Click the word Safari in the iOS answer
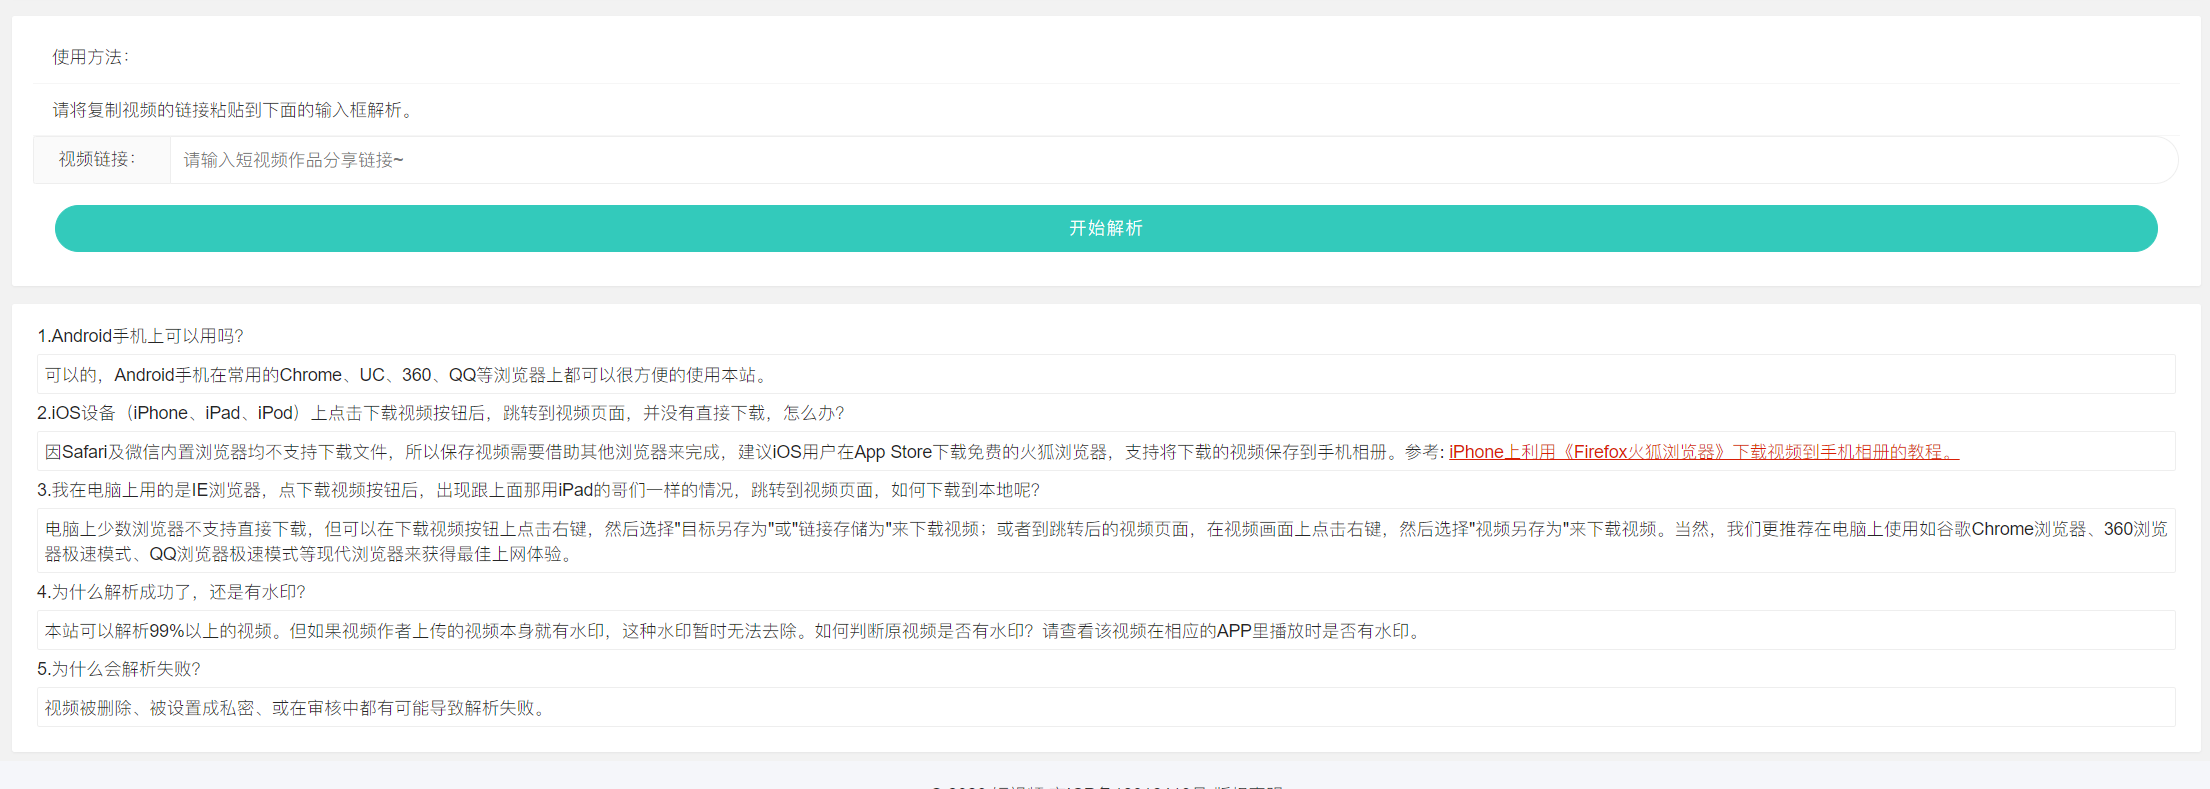 (84, 452)
